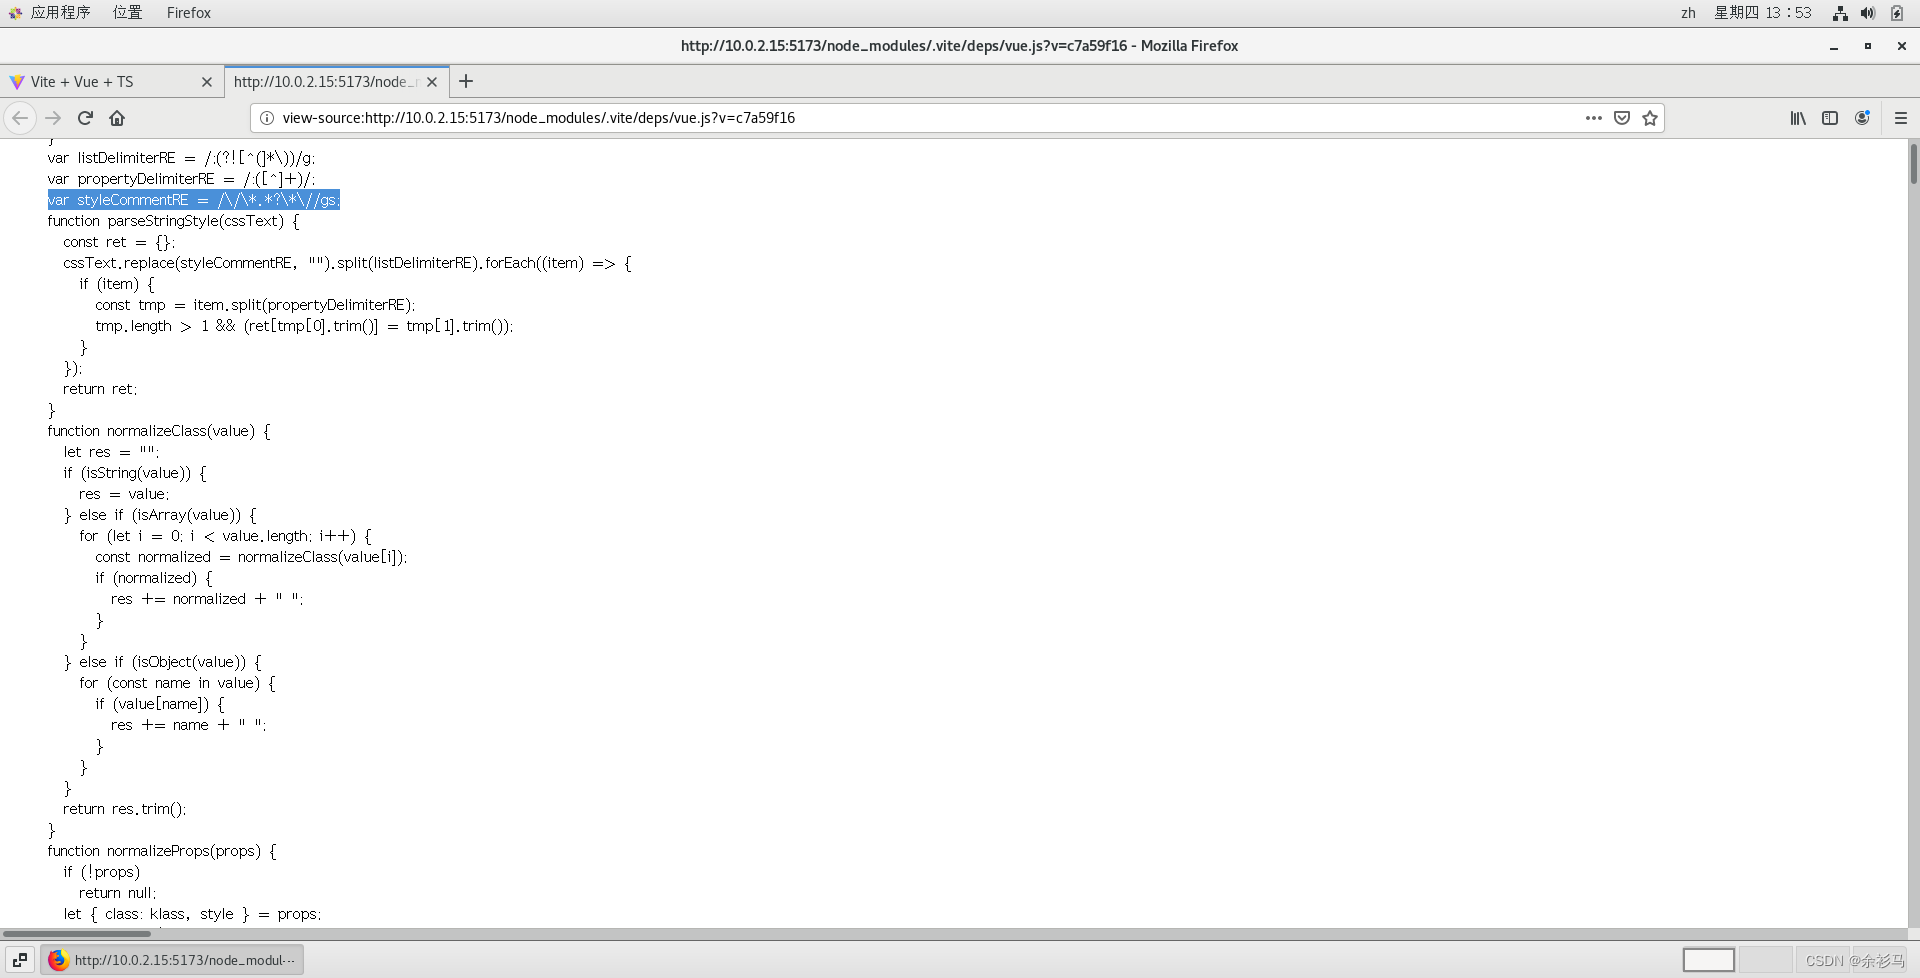Open the system volume icon
Screen dimensions: 1920x978
coord(1867,13)
